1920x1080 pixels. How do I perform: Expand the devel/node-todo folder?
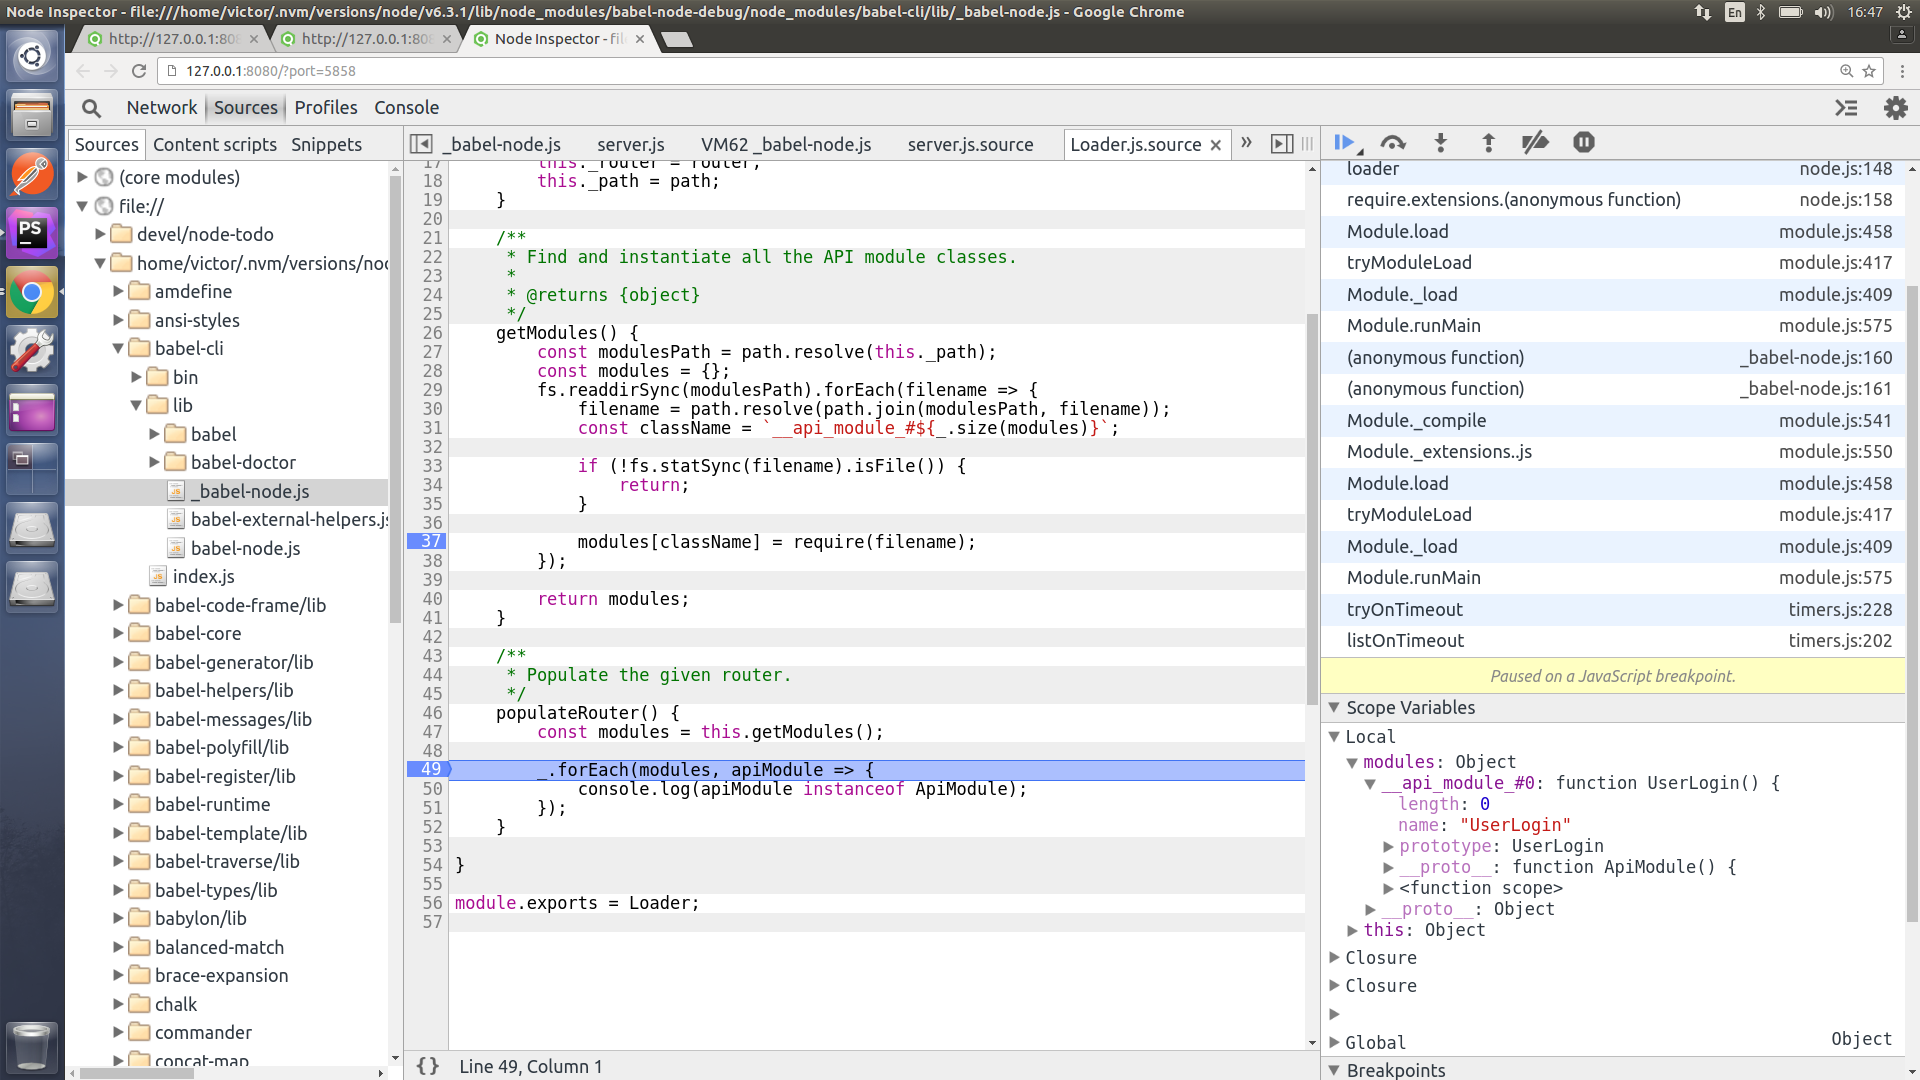[100, 234]
